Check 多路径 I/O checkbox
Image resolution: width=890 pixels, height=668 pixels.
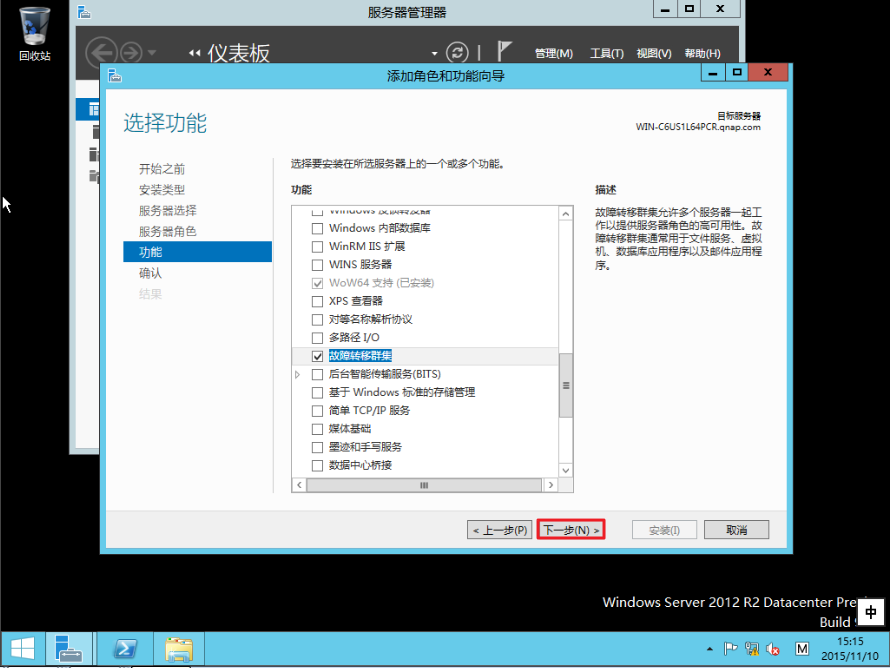coord(317,338)
